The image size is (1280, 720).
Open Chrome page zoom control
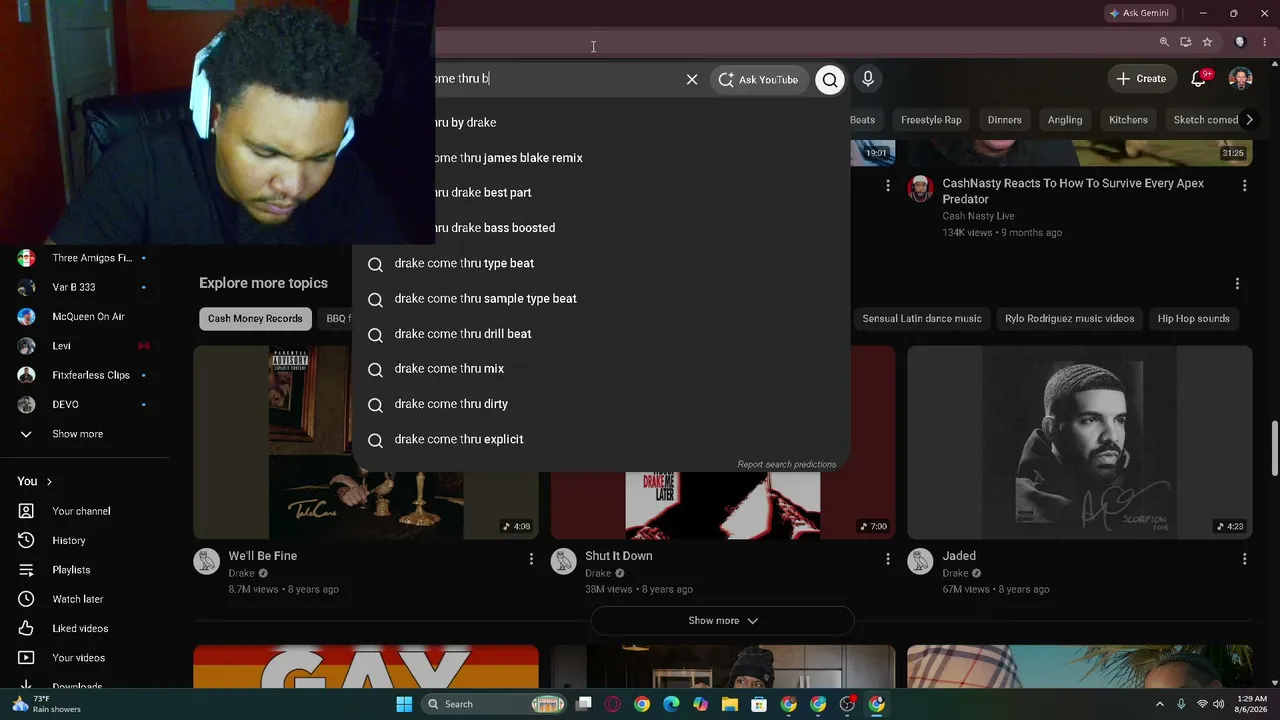click(x=1164, y=42)
